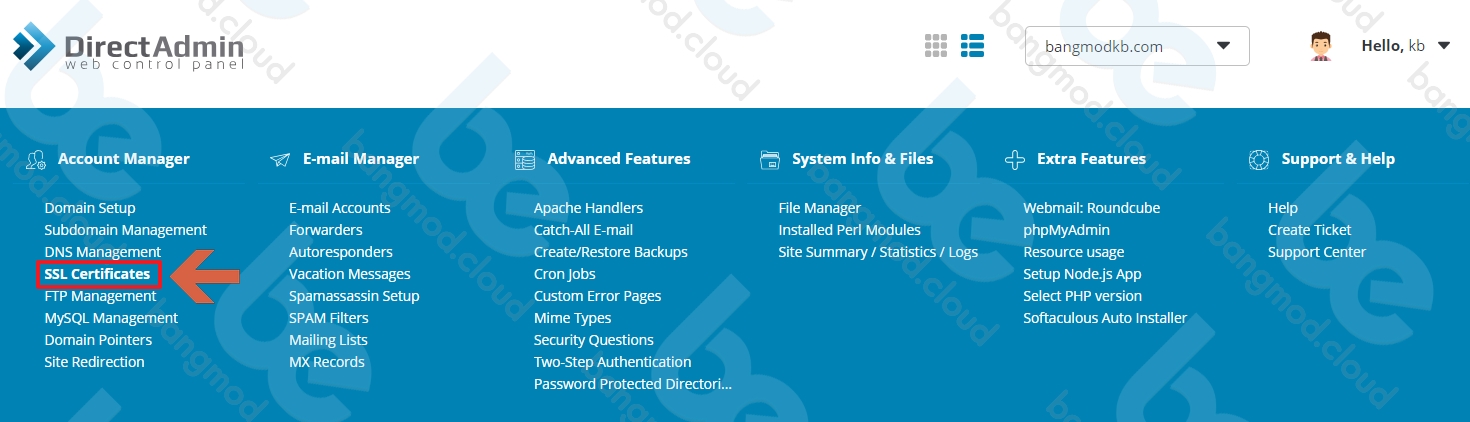The image size is (1470, 422).
Task: Click the E-mail Manager paper plane icon
Action: pos(281,159)
